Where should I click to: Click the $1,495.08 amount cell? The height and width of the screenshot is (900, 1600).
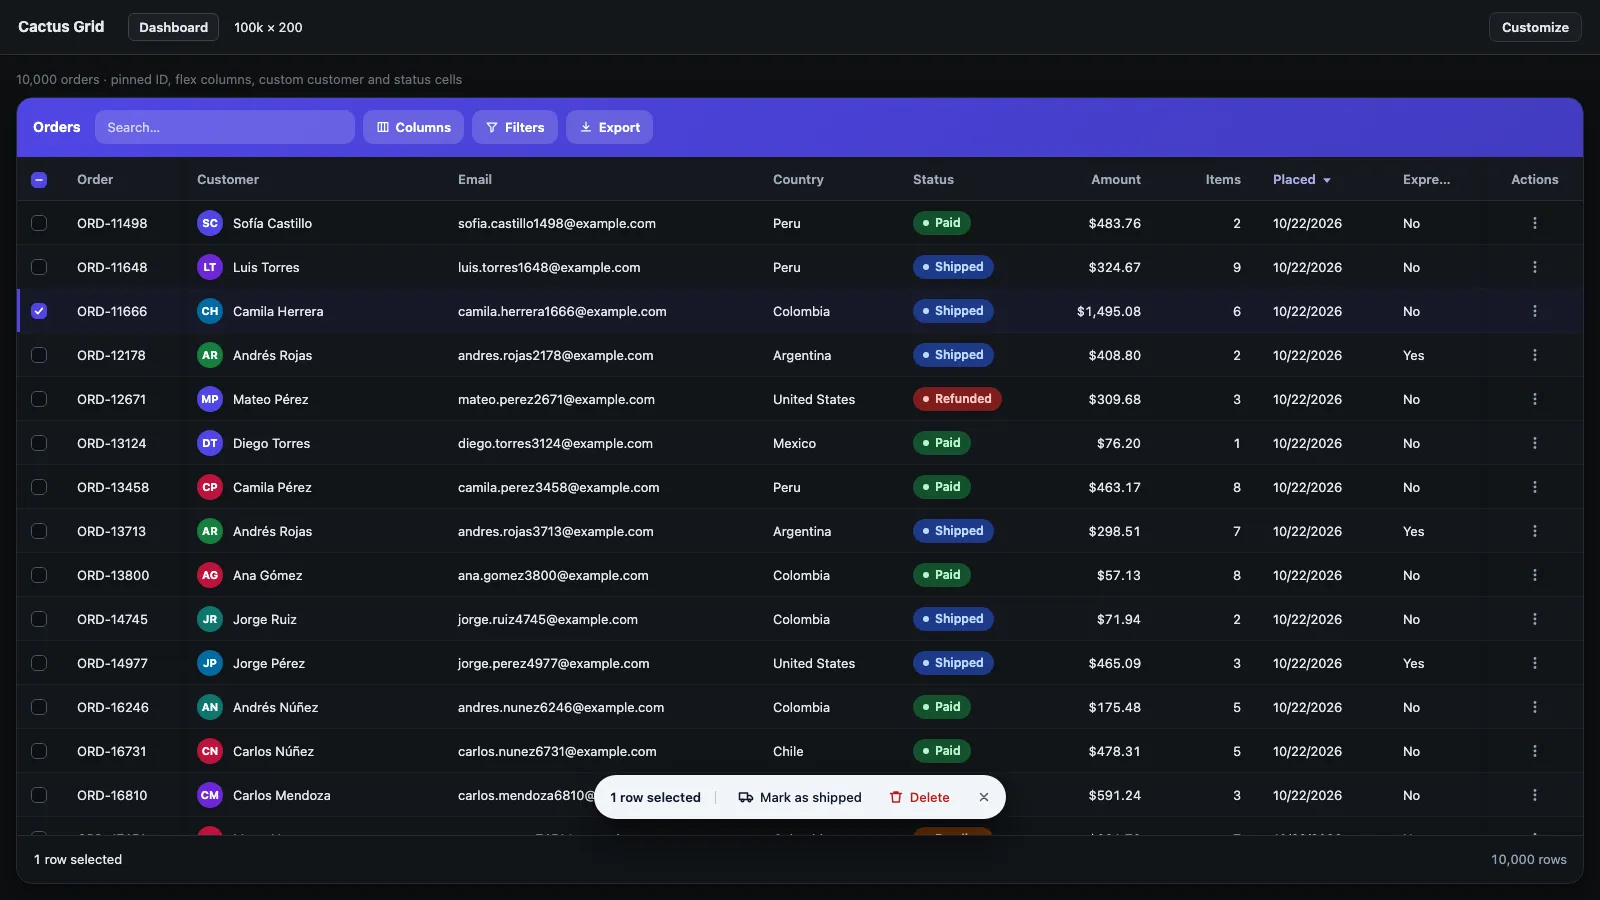[x=1109, y=311]
